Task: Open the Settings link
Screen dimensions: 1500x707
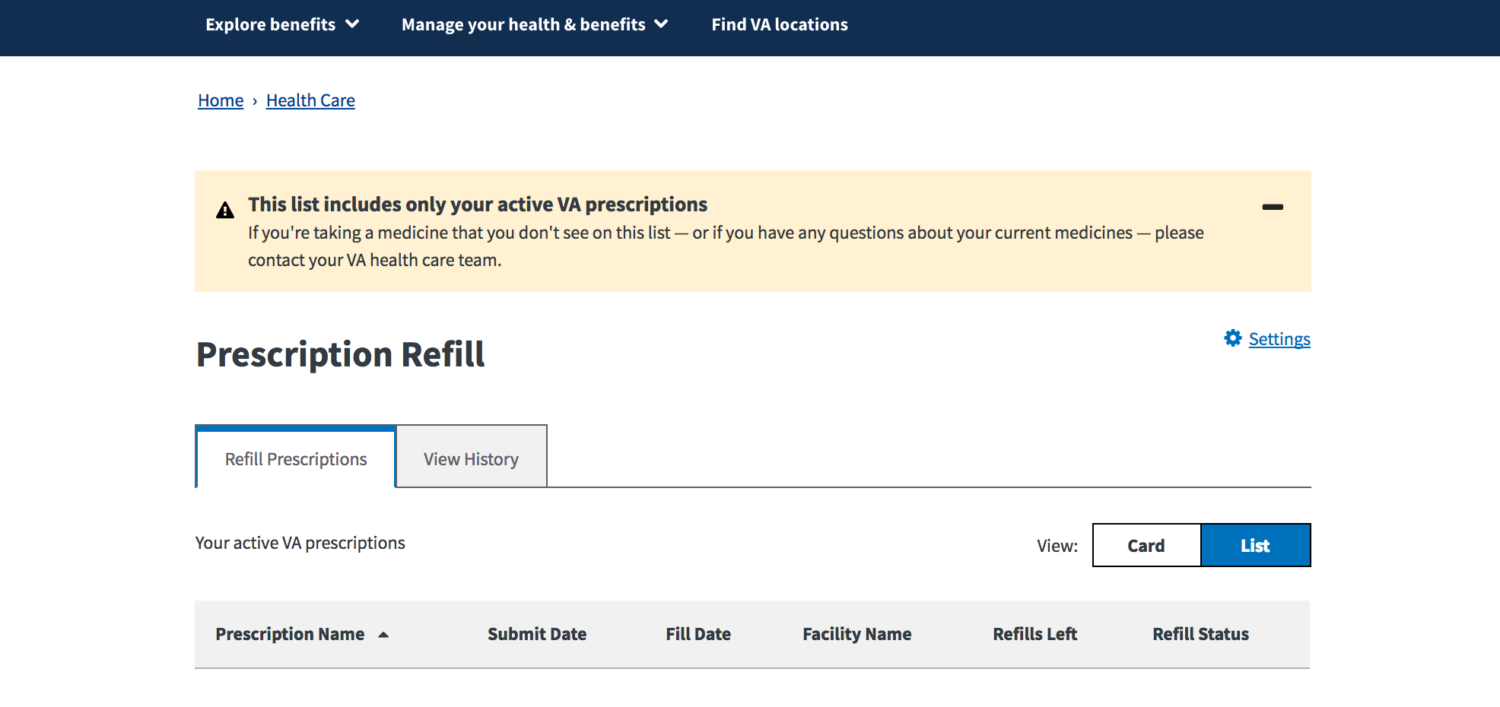Action: point(1279,338)
